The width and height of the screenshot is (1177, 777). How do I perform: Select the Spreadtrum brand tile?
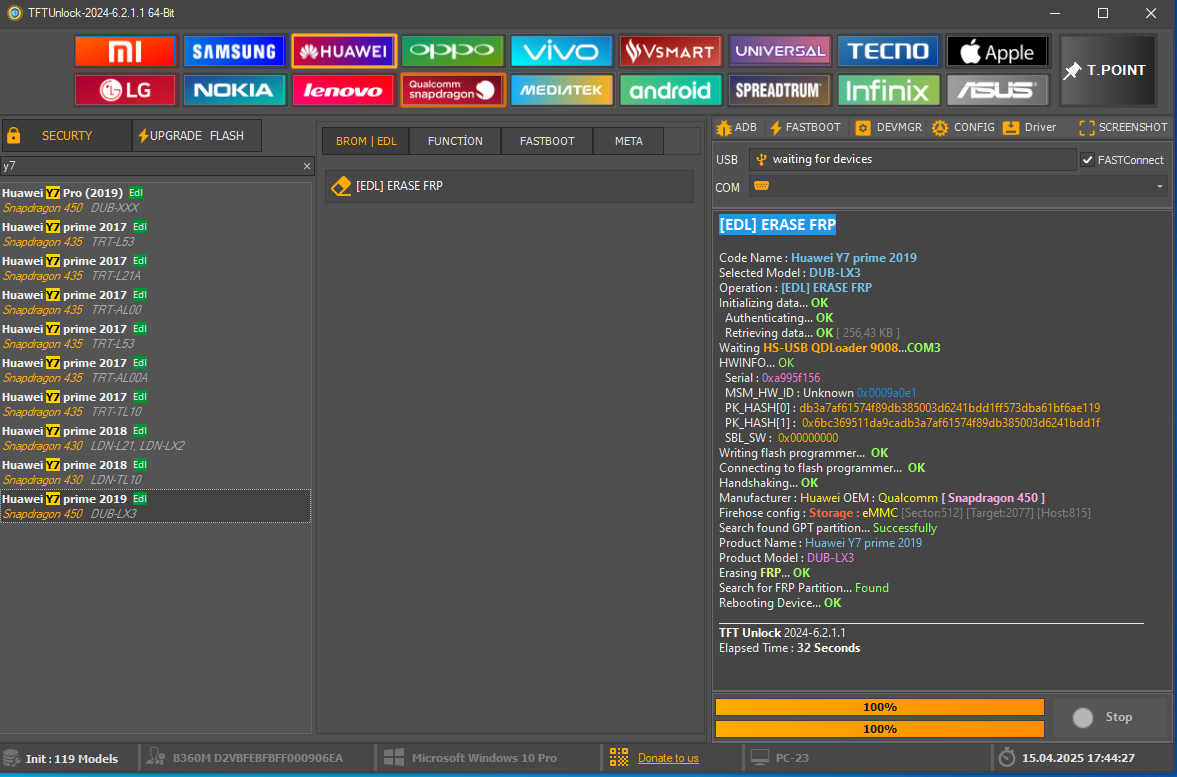point(780,90)
